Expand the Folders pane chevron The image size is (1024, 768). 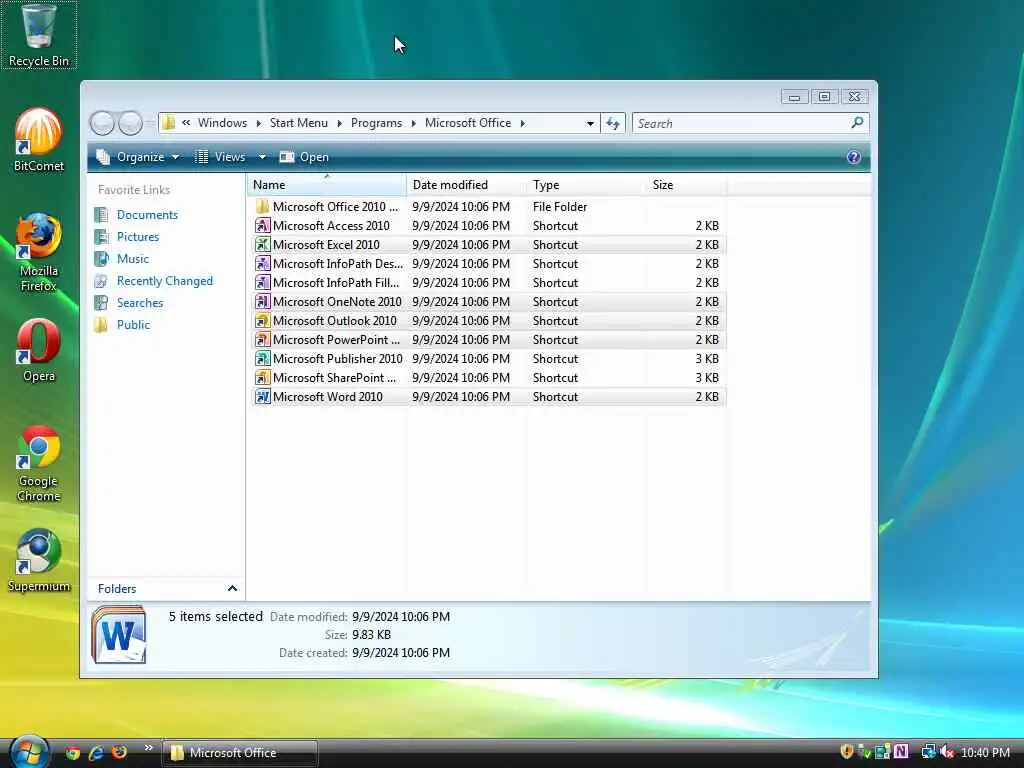[x=232, y=588]
